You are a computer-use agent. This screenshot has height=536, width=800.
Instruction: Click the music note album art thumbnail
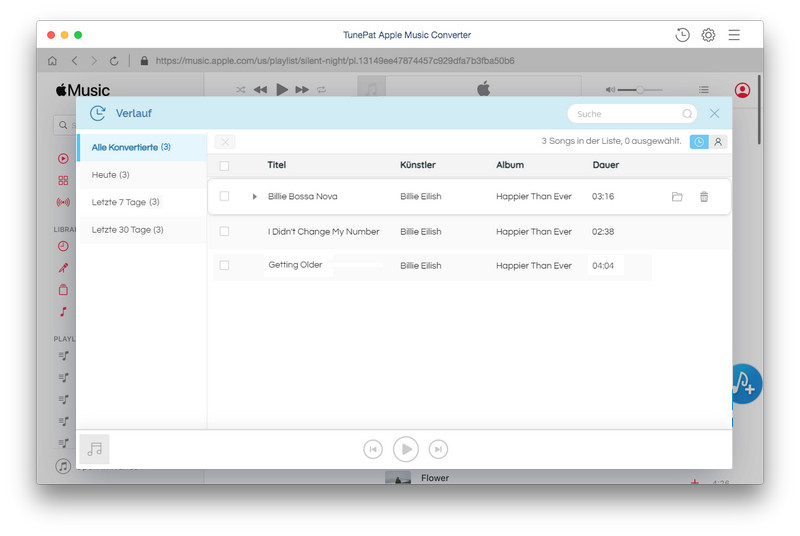pos(94,449)
